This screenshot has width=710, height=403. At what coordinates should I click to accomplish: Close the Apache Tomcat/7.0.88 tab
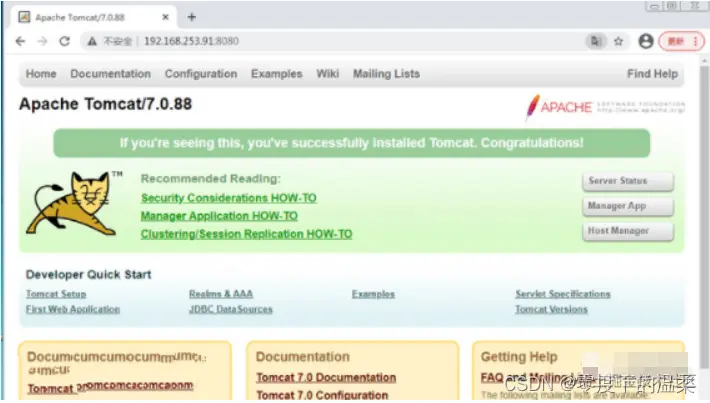(x=165, y=17)
